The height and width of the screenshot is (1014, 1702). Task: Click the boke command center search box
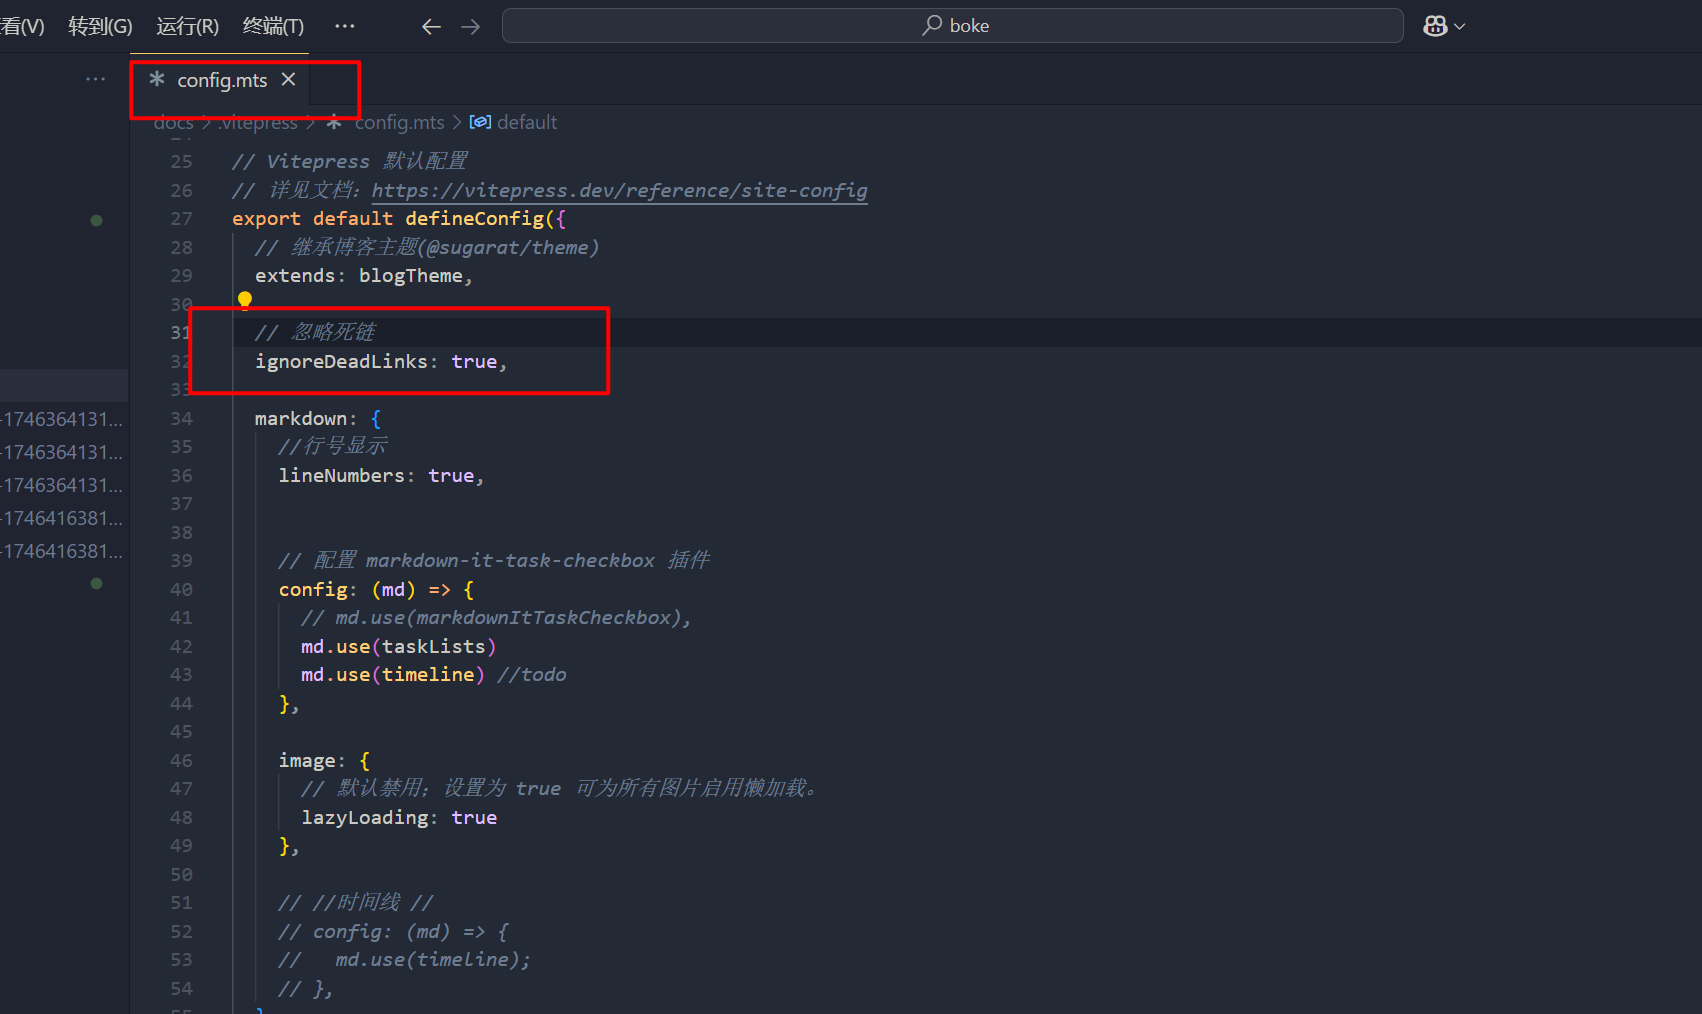tap(952, 26)
